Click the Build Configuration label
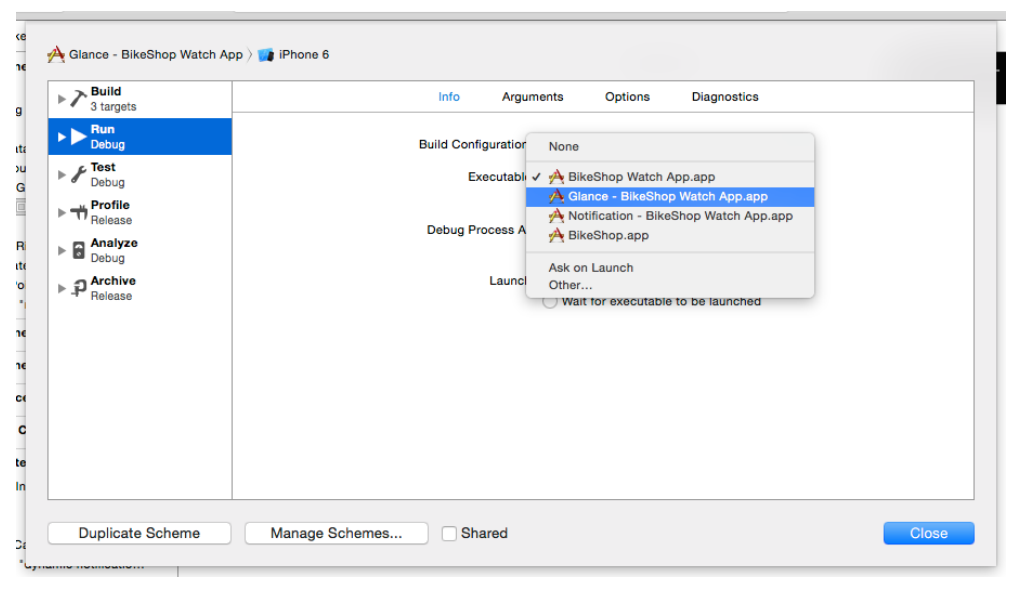1034x594 pixels. coord(472,144)
